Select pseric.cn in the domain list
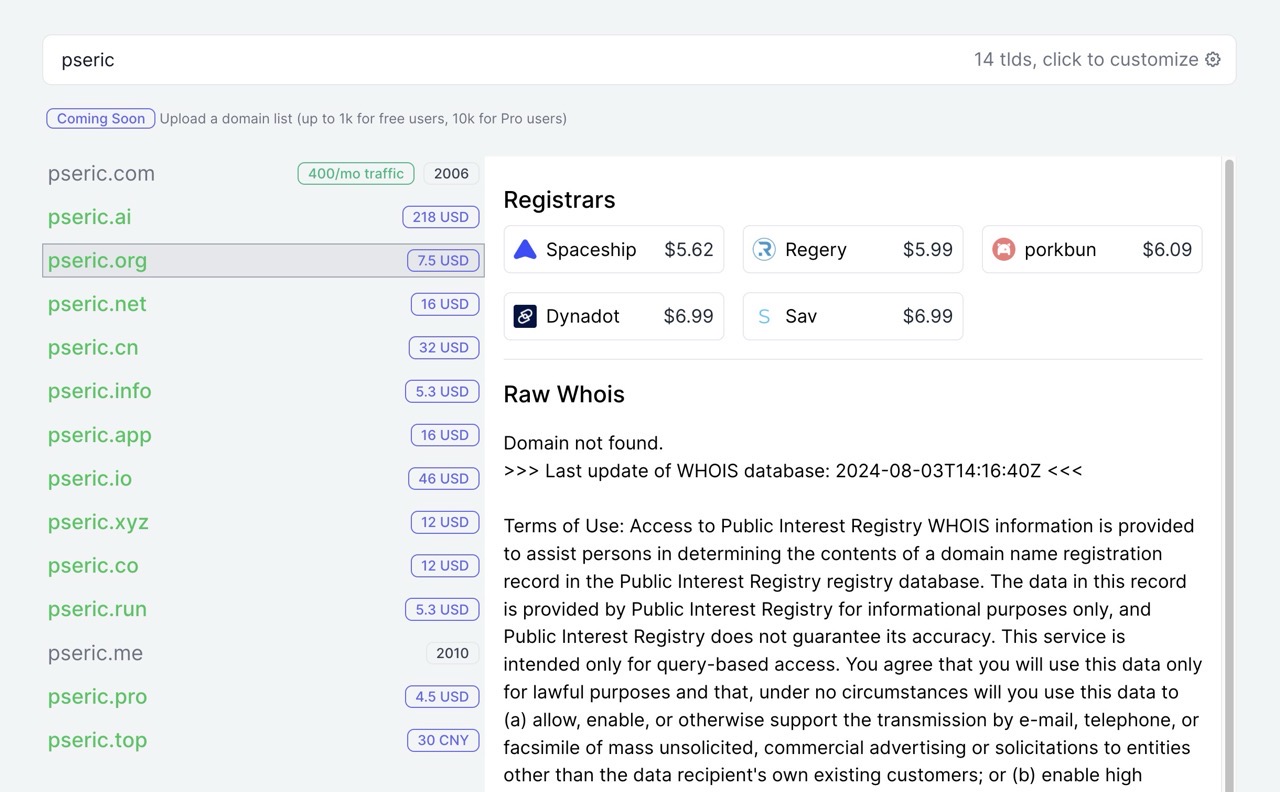1280x792 pixels. (263, 348)
